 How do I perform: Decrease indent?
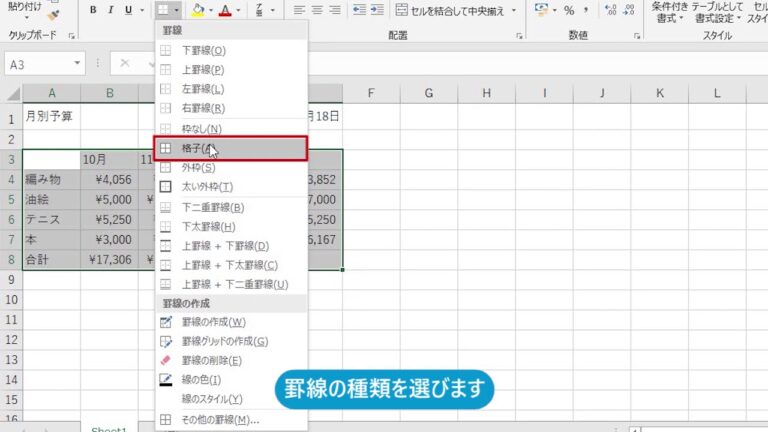tap(359, 10)
